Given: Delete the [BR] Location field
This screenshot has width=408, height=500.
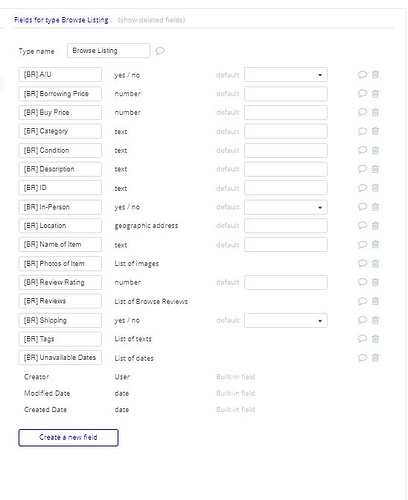Looking at the screenshot, I should (375, 226).
